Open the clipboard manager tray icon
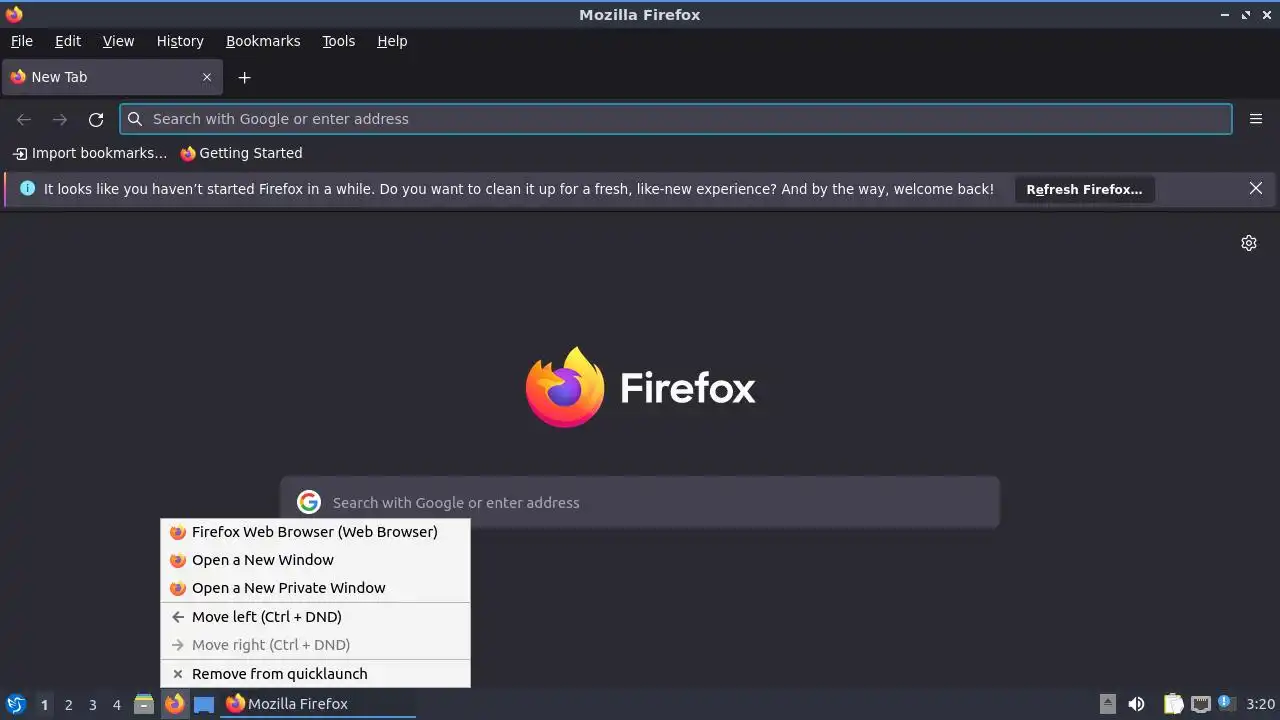 1174,704
